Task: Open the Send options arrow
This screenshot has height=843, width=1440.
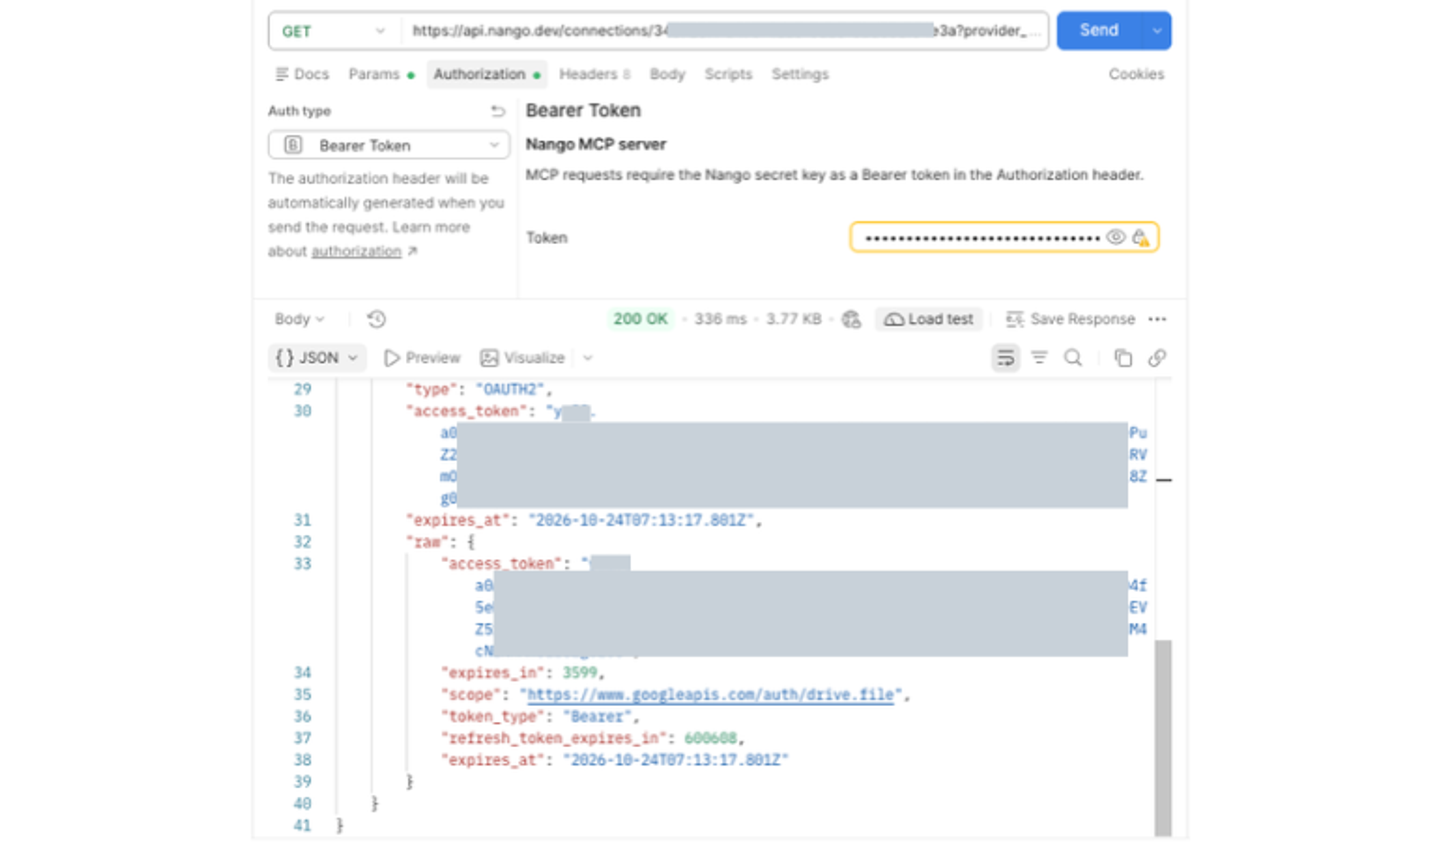Action: (x=1157, y=30)
